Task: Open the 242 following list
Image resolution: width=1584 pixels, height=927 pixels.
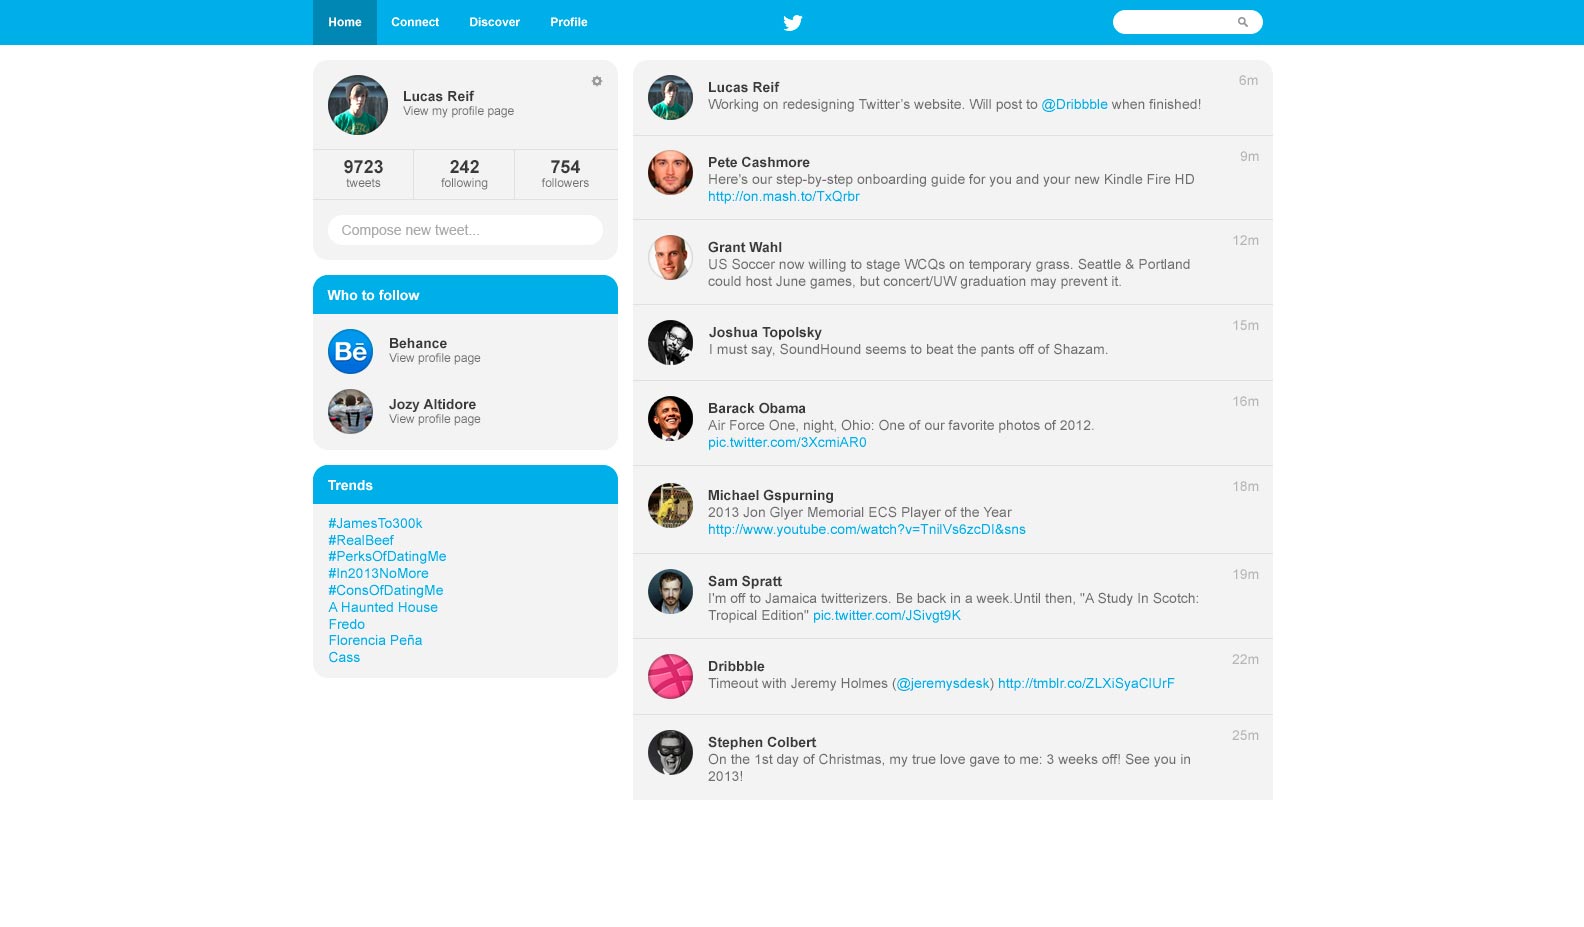Action: [464, 173]
